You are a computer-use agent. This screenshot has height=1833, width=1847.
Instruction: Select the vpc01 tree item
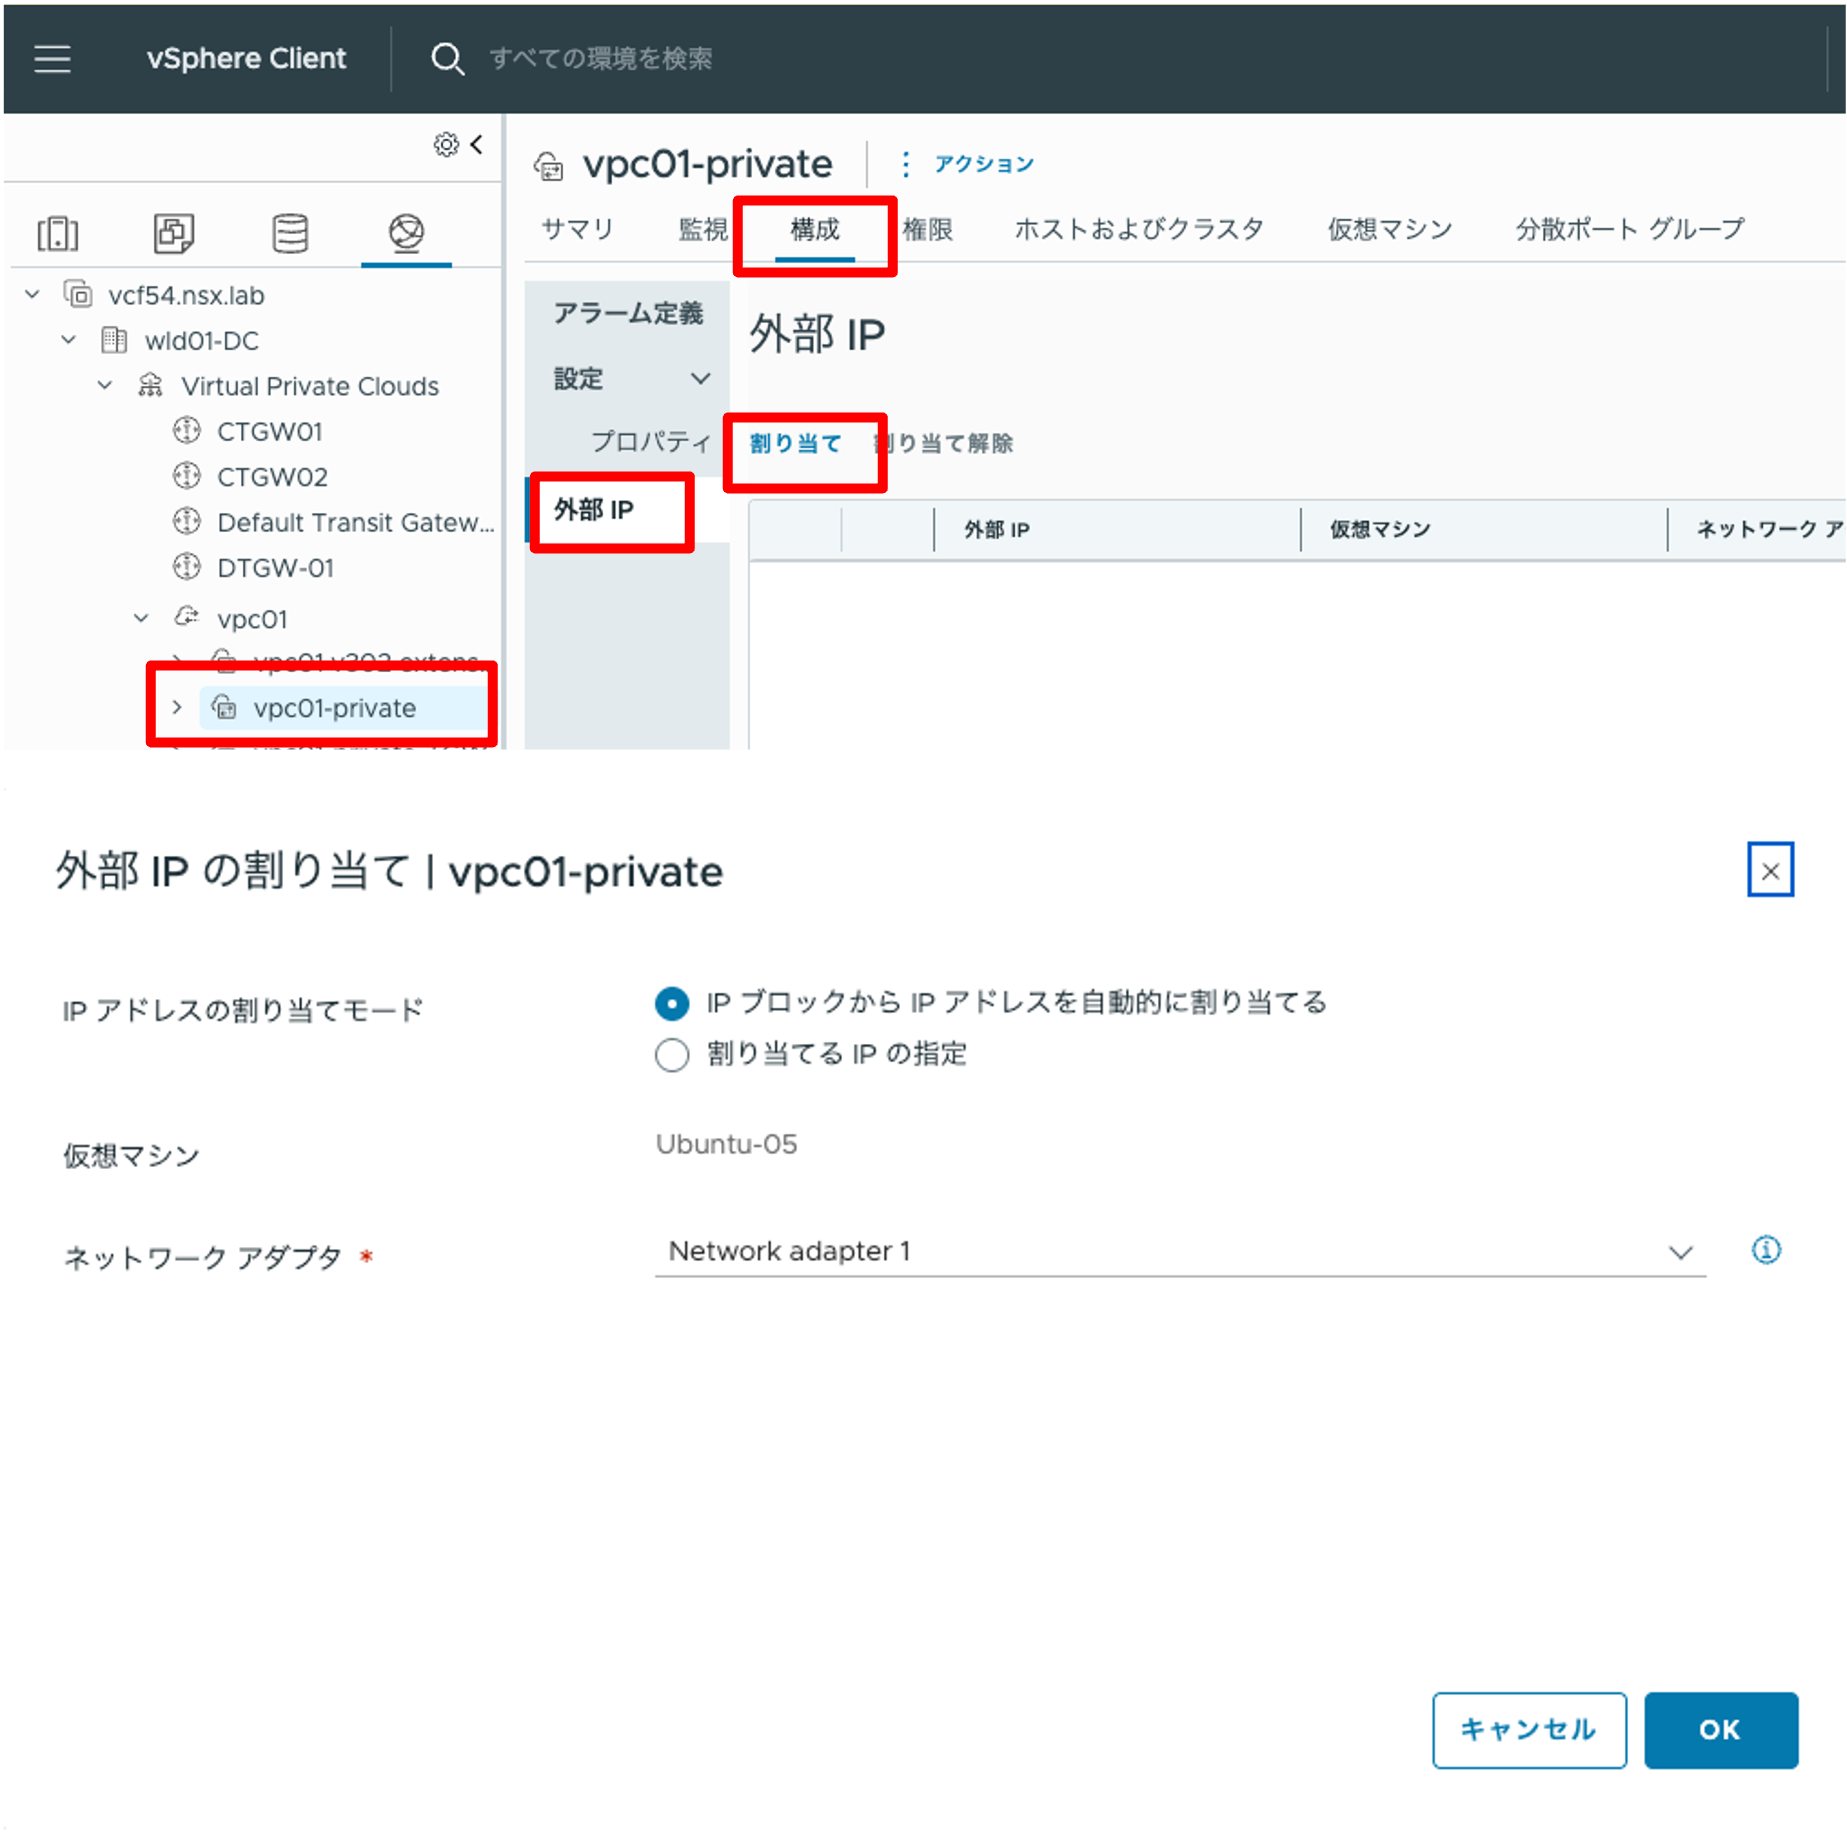coord(253,619)
